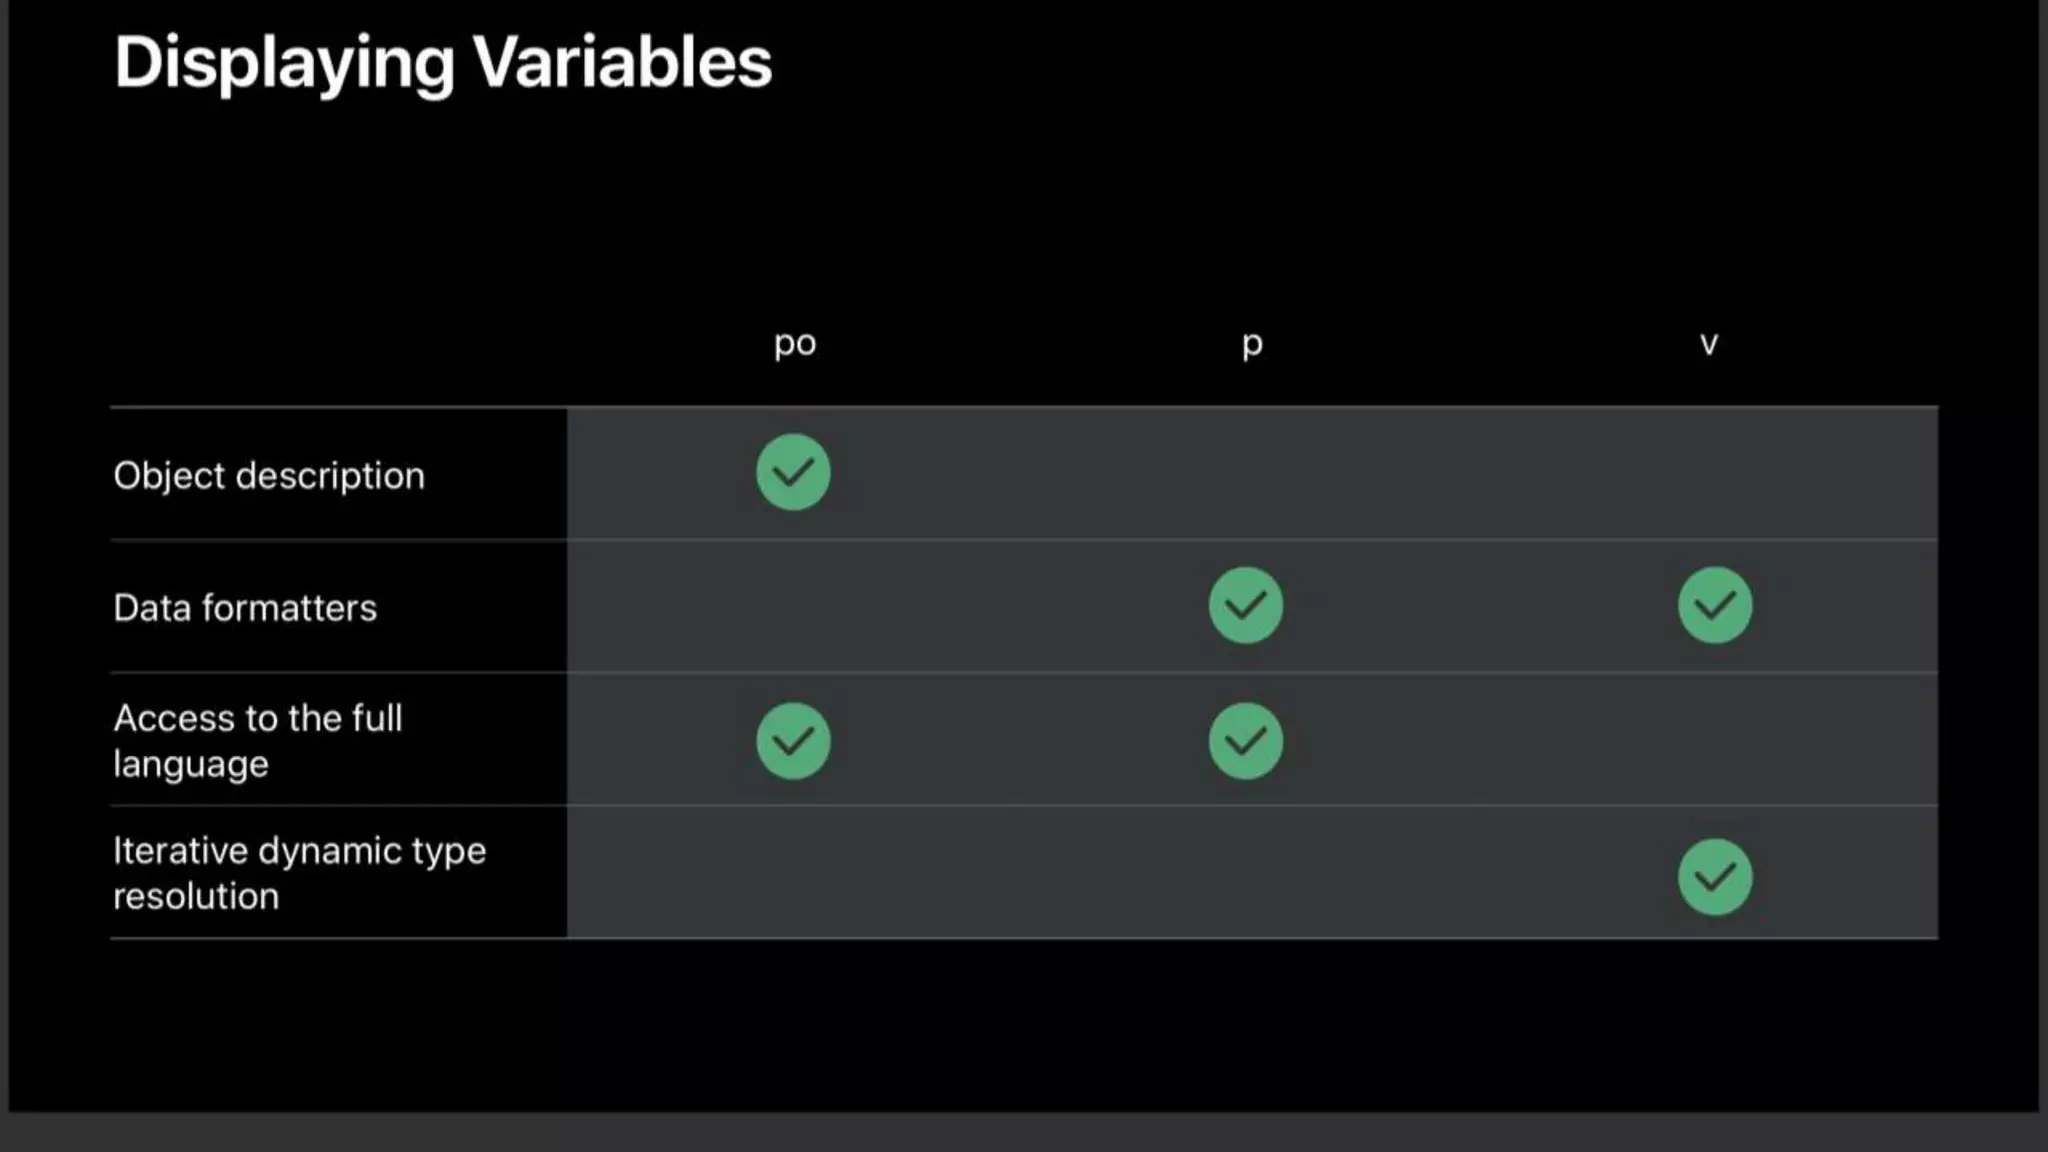Click the v checkmark for Data formatters
The width and height of the screenshot is (2048, 1152).
point(1715,605)
